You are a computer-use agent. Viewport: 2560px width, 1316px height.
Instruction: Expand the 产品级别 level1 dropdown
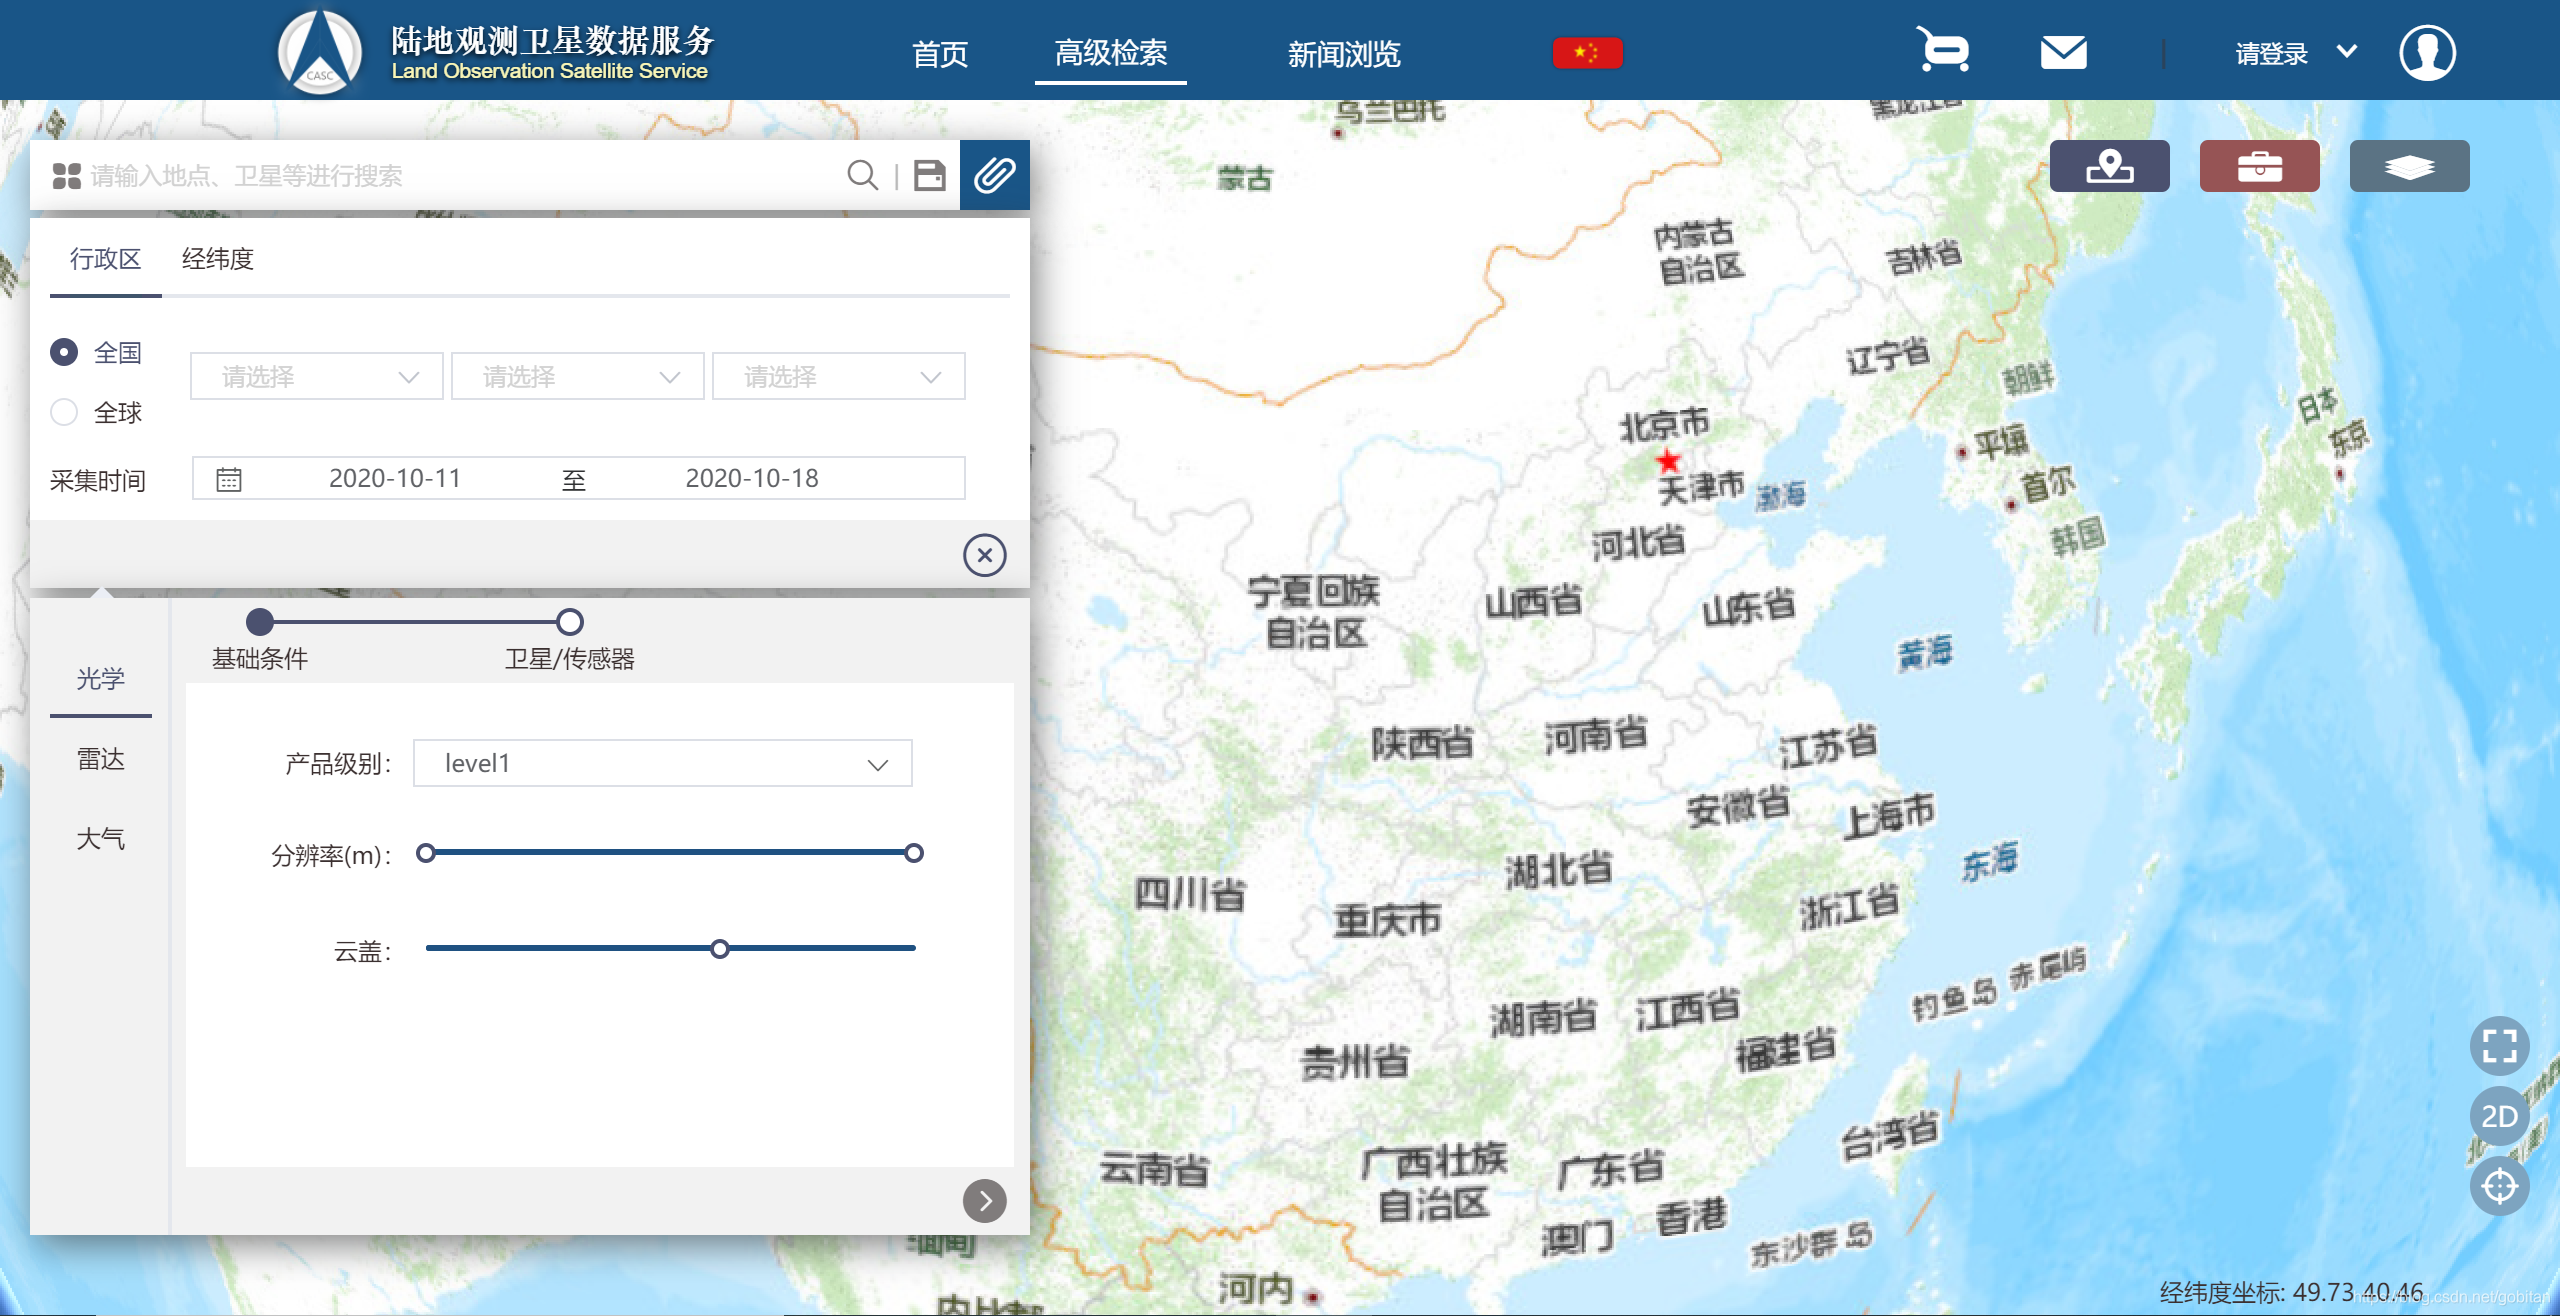pyautogui.click(x=662, y=763)
